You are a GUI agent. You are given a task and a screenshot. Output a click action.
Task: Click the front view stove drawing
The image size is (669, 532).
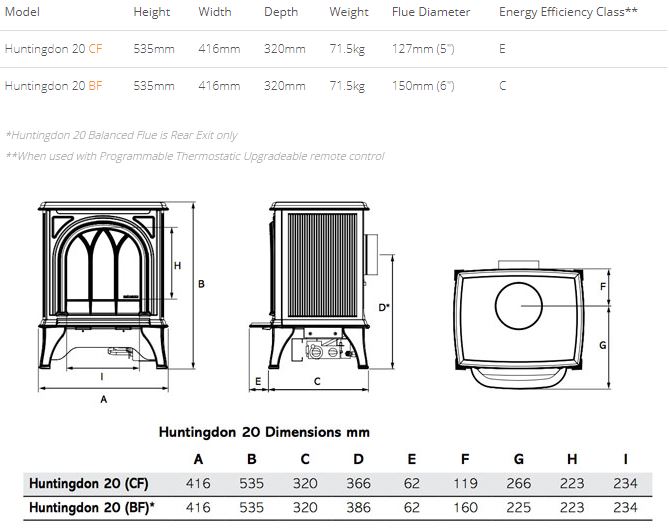(103, 285)
